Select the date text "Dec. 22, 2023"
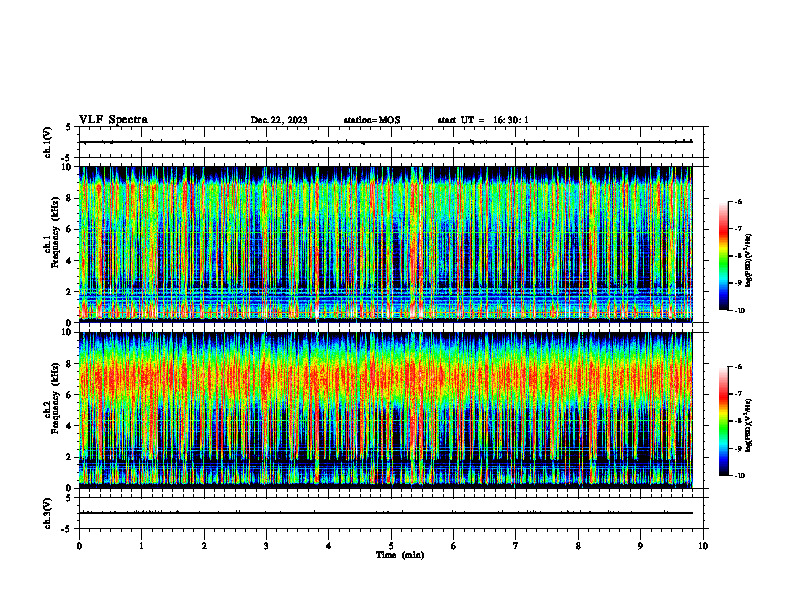Image resolution: width=792 pixels, height=612 pixels. click(x=279, y=120)
